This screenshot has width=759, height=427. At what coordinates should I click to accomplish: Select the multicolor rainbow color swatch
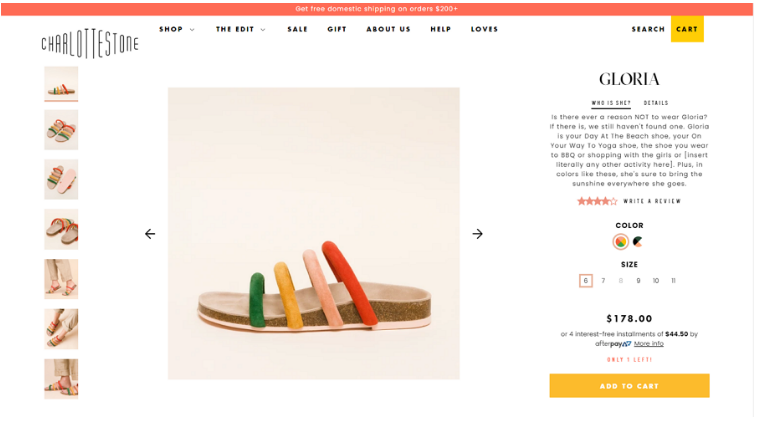620,242
